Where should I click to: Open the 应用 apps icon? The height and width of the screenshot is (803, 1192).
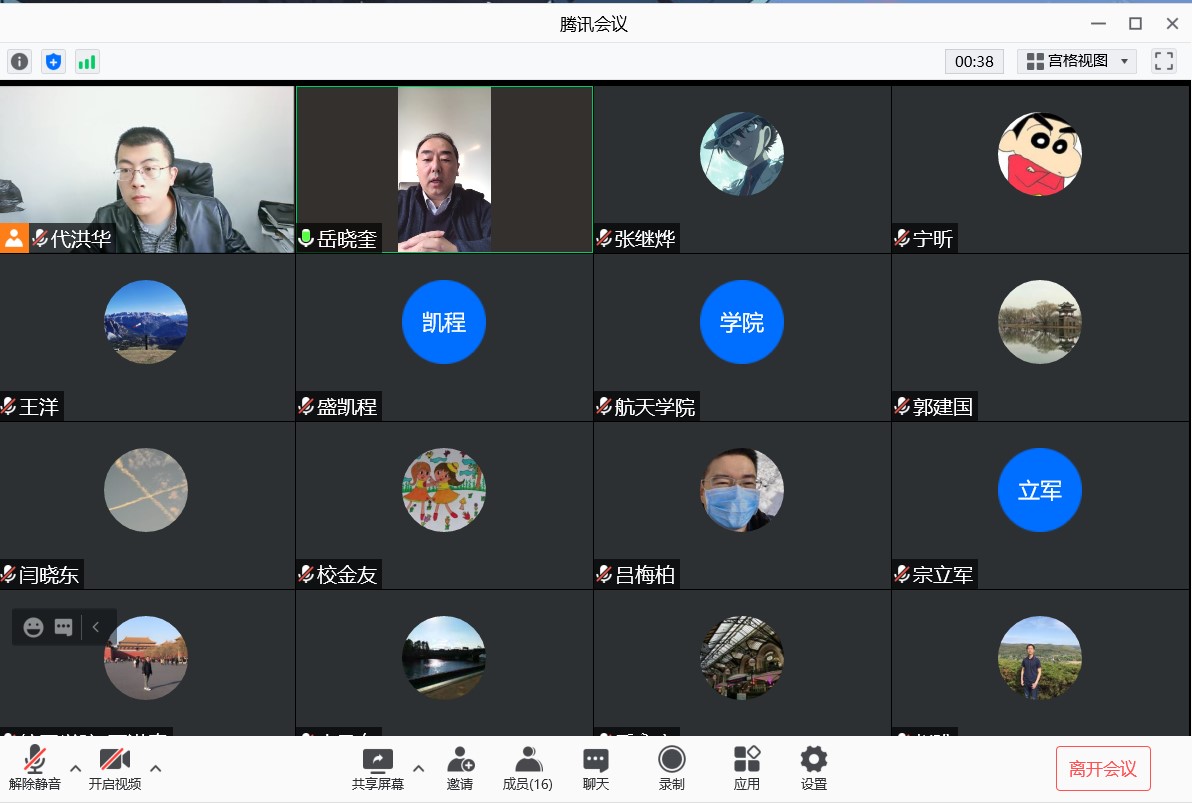pyautogui.click(x=747, y=768)
